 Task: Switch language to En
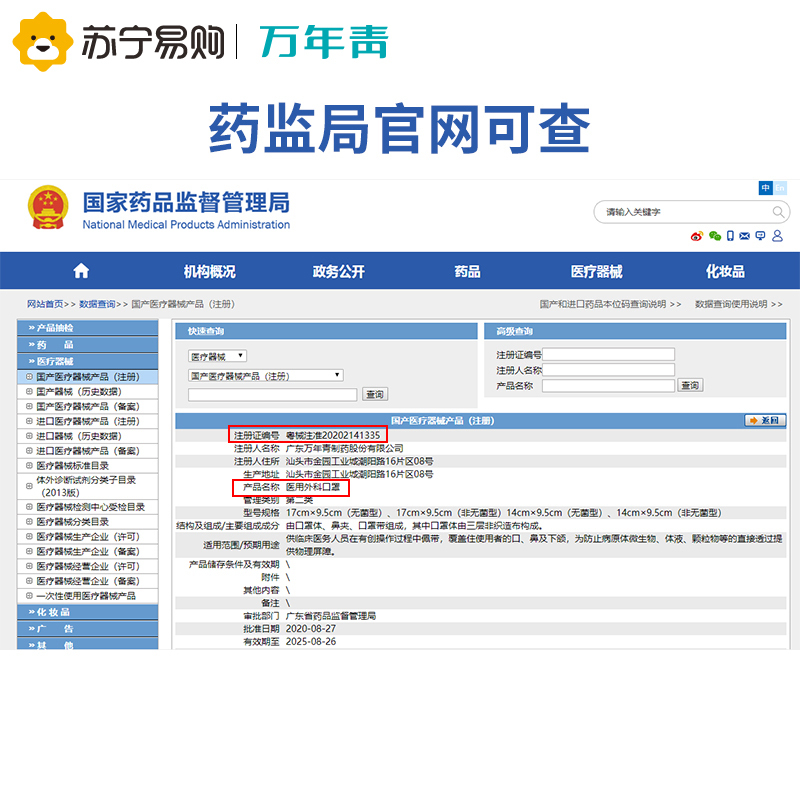pyautogui.click(x=780, y=188)
